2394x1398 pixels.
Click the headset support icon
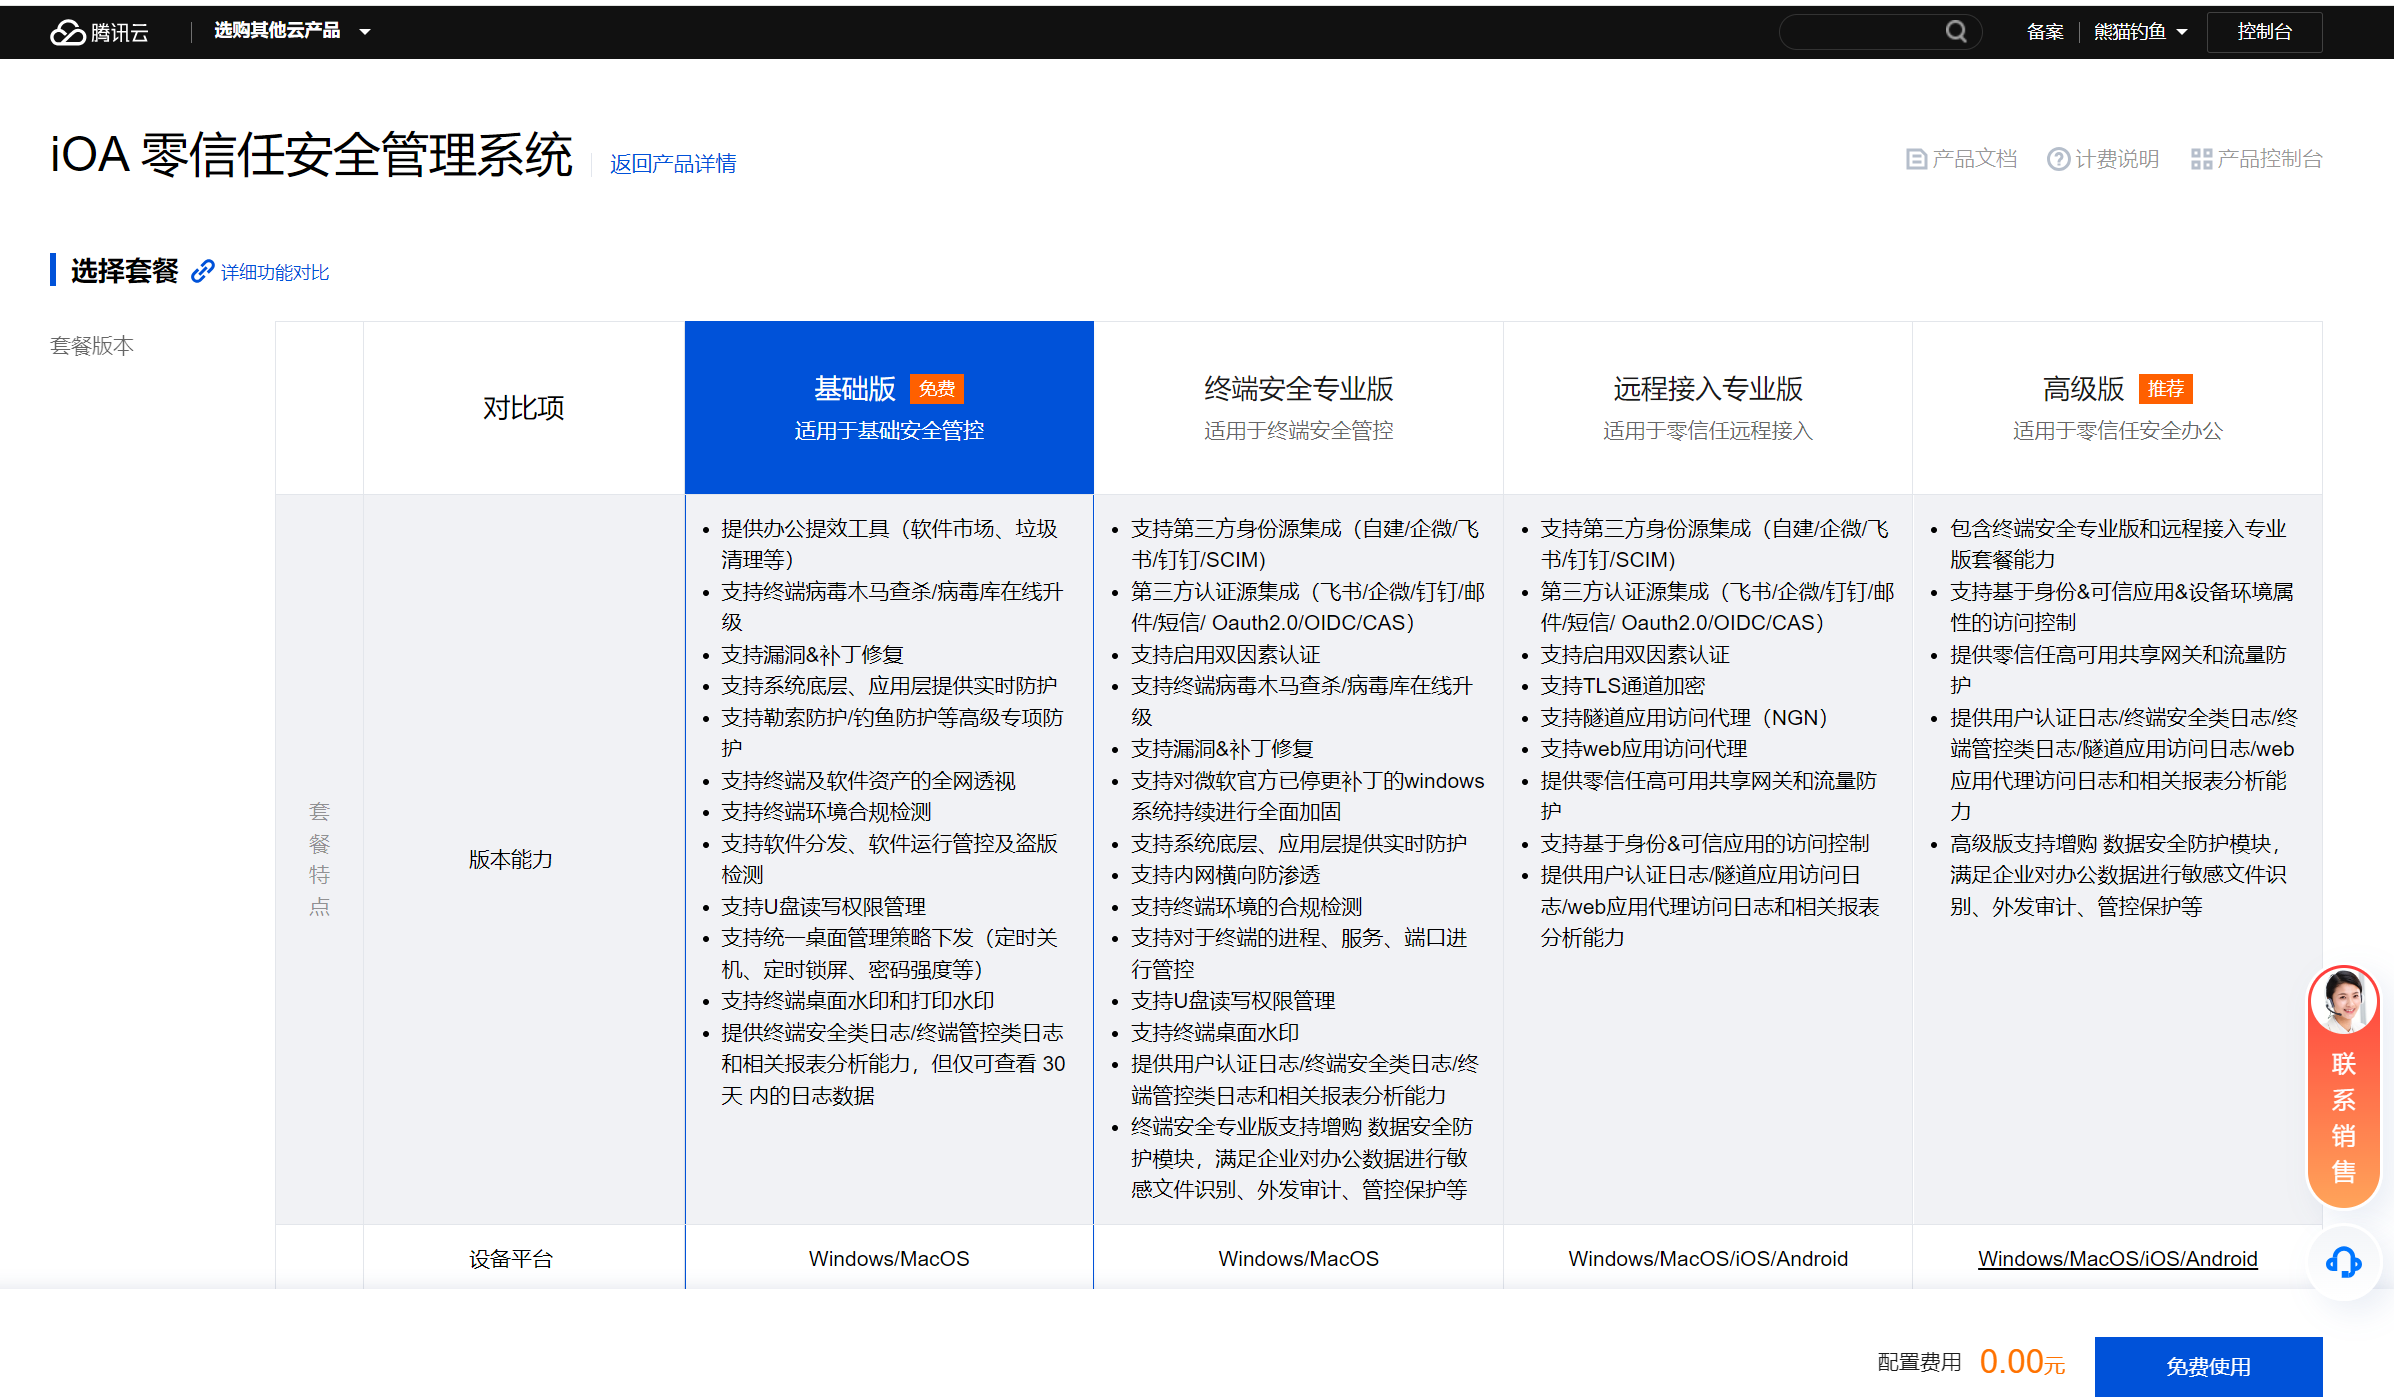pos(2343,1262)
